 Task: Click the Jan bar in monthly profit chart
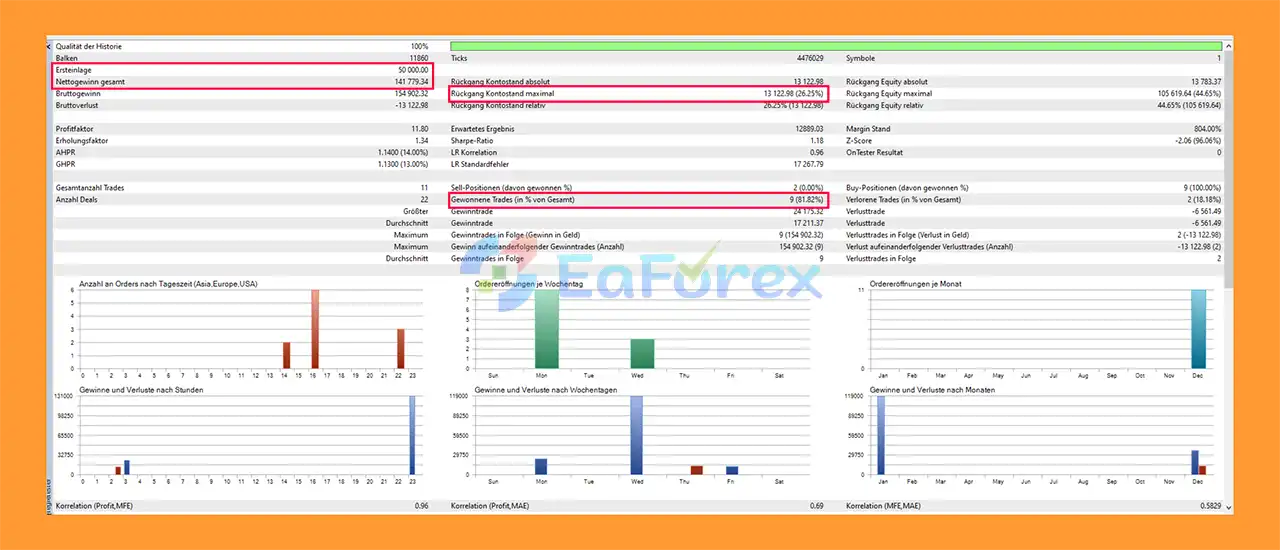[x=881, y=435]
